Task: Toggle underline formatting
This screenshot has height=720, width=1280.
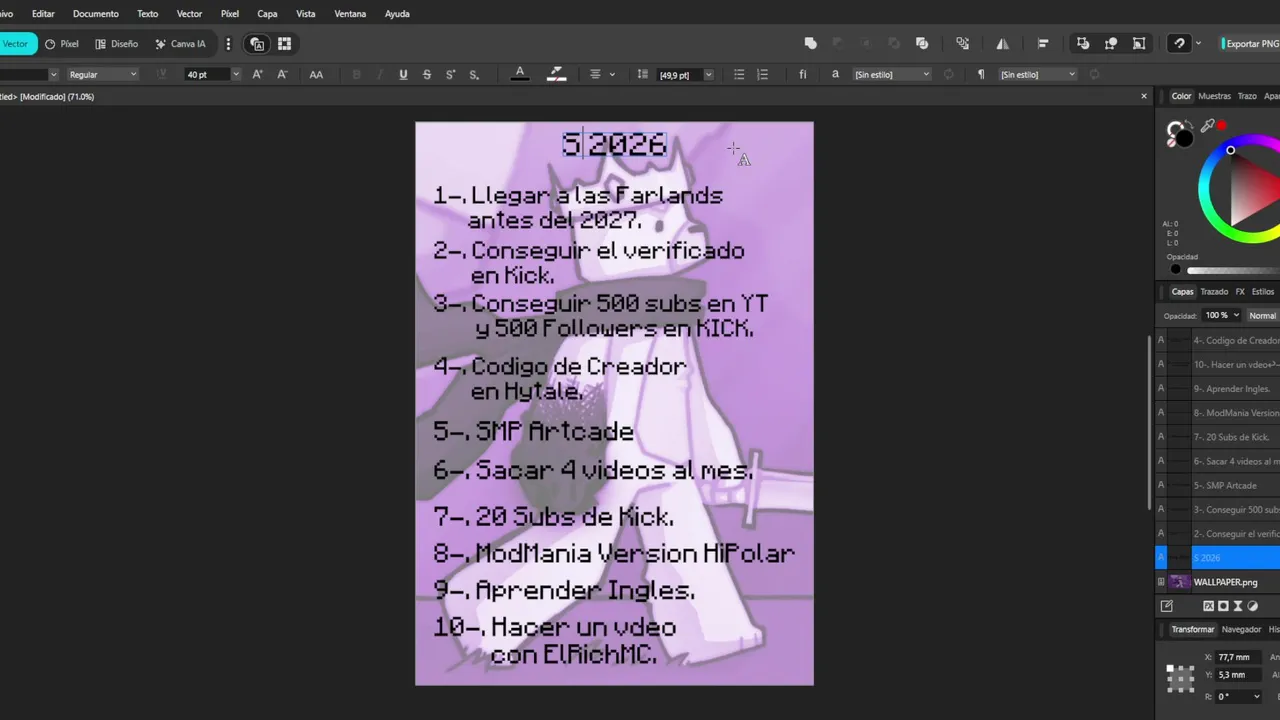Action: tap(403, 74)
